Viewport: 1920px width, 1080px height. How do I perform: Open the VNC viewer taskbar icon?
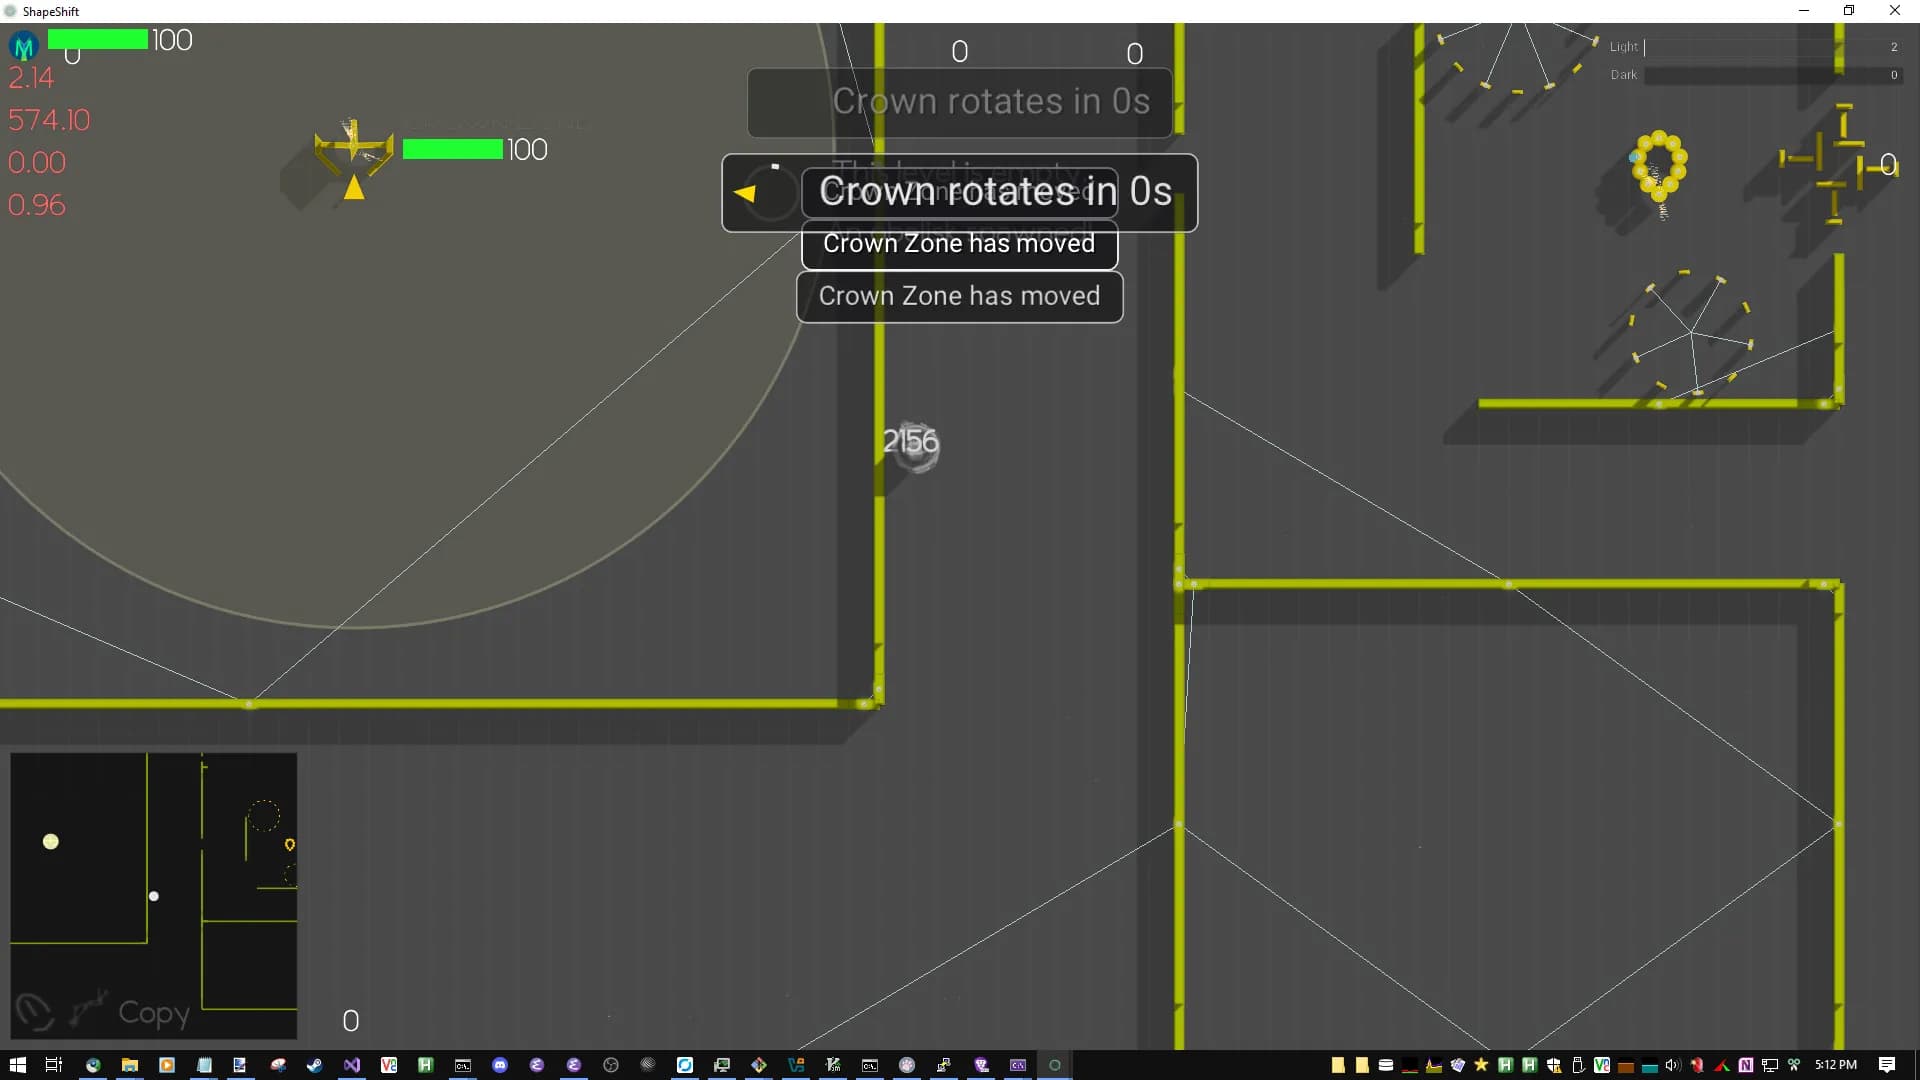(388, 1065)
